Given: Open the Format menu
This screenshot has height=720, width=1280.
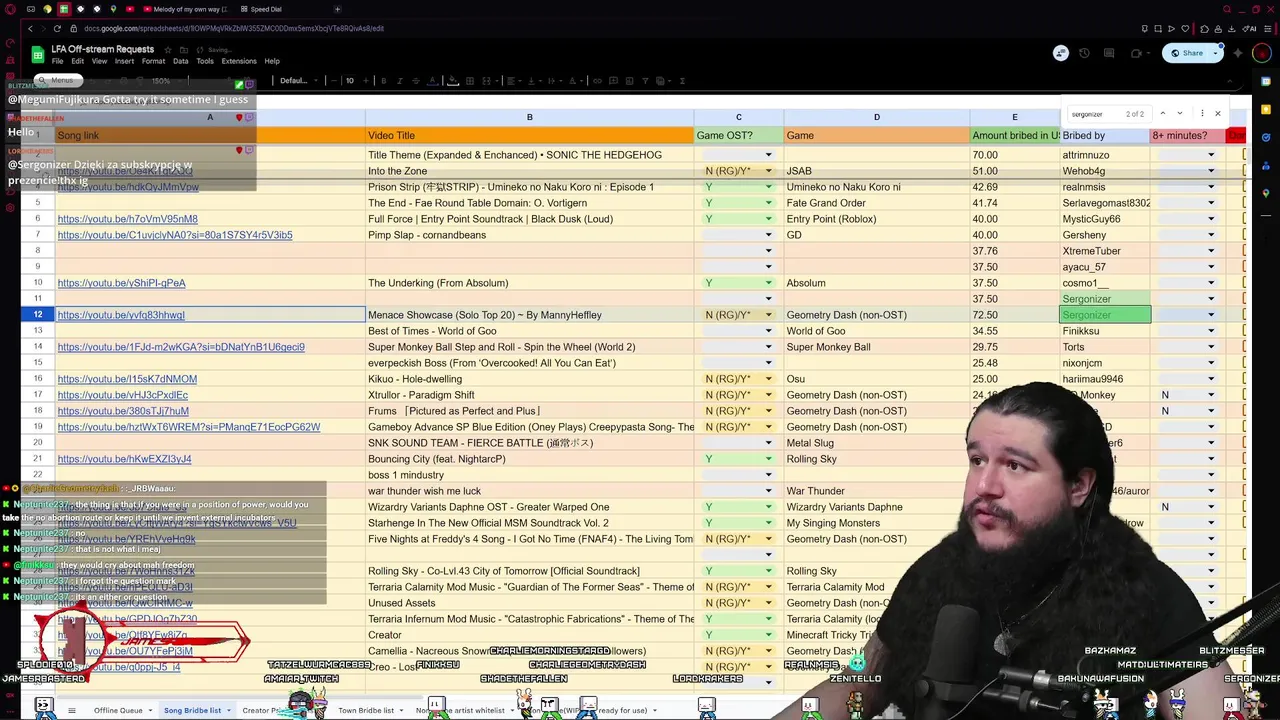Looking at the screenshot, I should (153, 61).
